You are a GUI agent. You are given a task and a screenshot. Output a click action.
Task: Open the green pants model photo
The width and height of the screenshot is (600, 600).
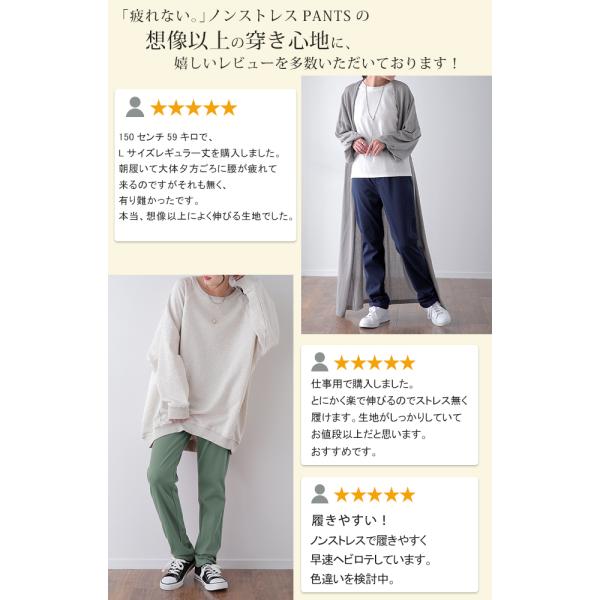[x=201, y=437]
